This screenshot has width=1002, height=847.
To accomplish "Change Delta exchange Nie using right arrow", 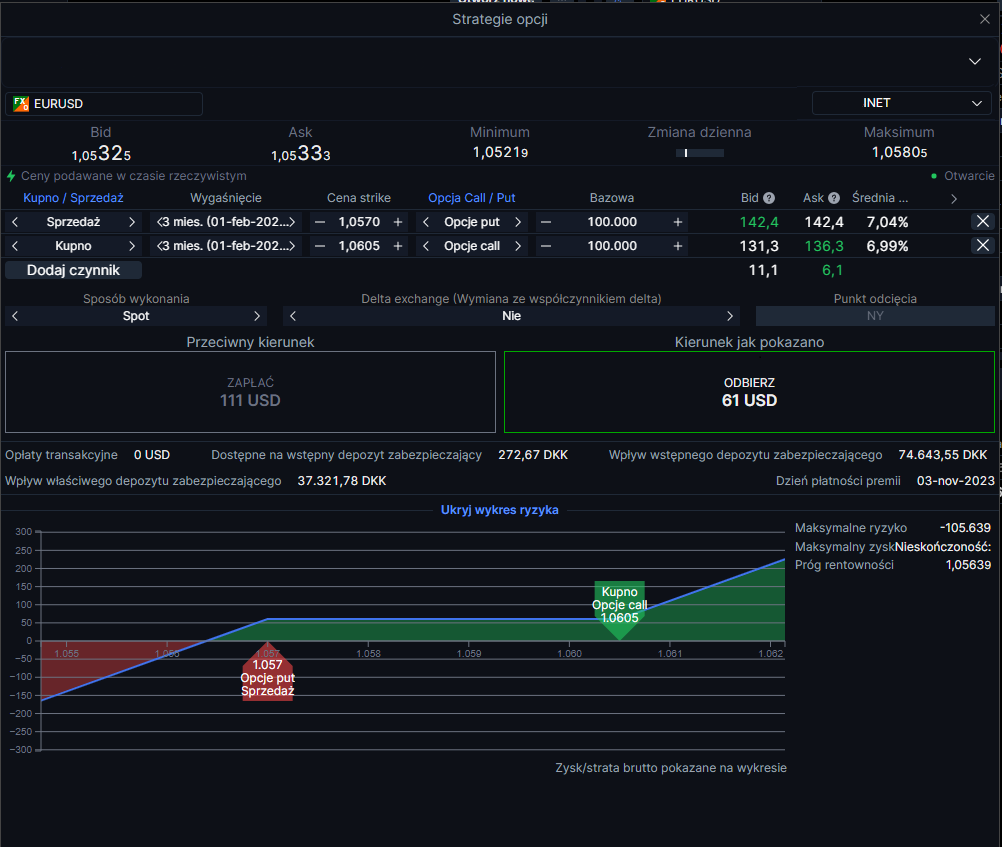I will tap(730, 316).
